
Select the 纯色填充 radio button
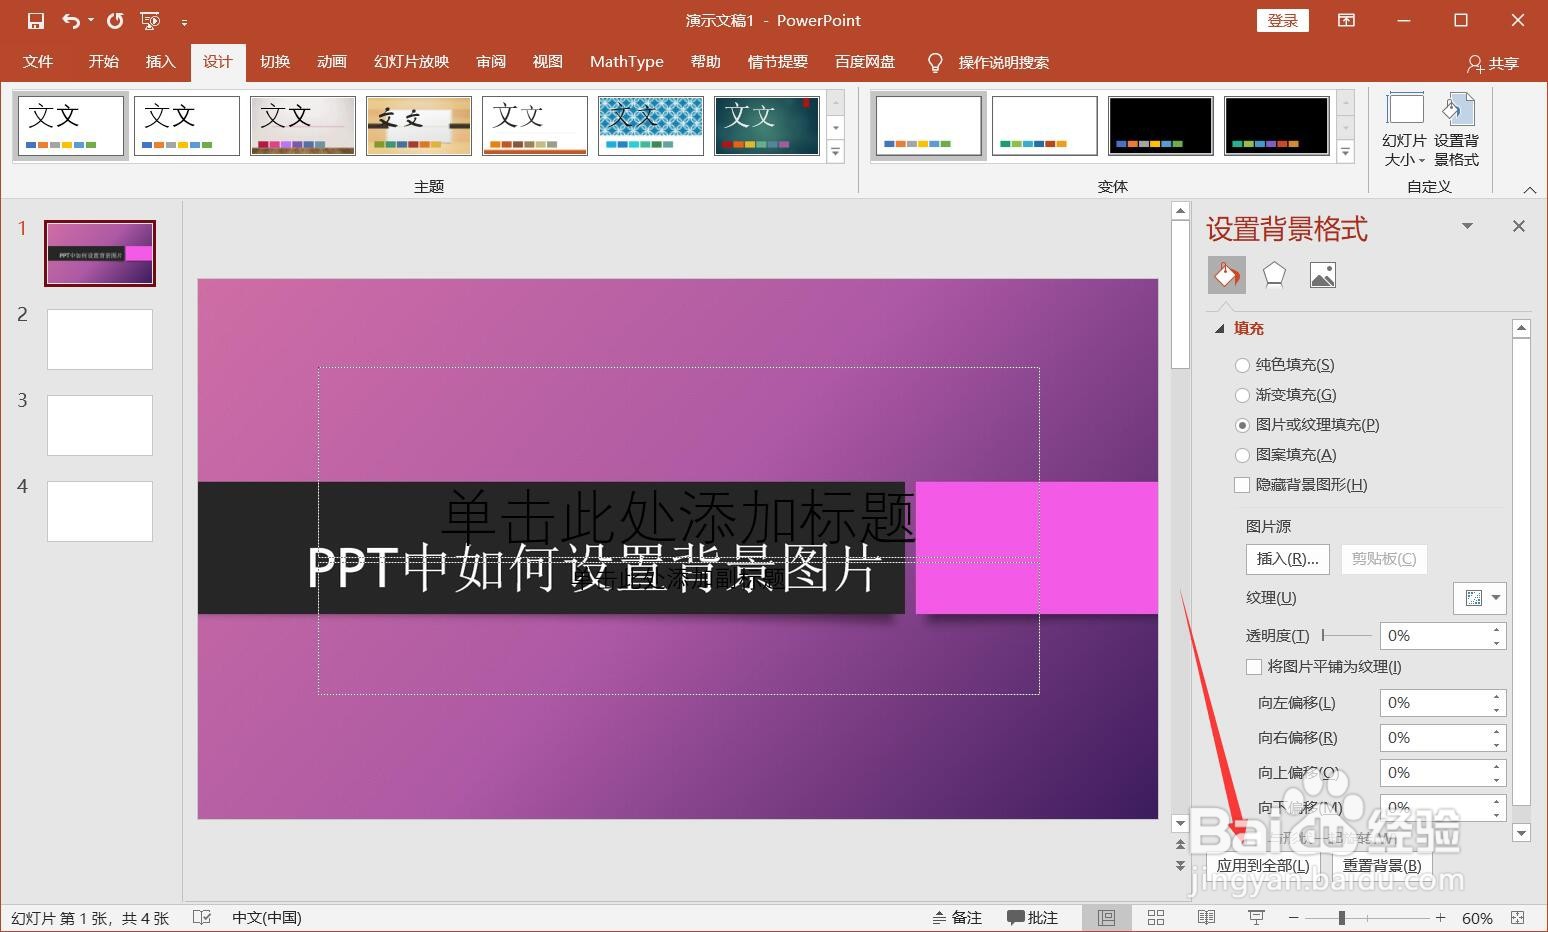[1241, 364]
